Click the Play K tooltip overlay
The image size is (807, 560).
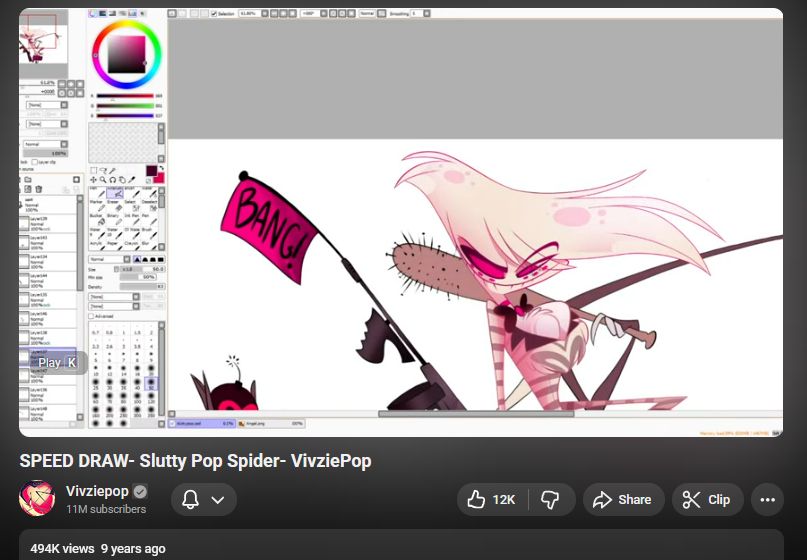point(58,363)
